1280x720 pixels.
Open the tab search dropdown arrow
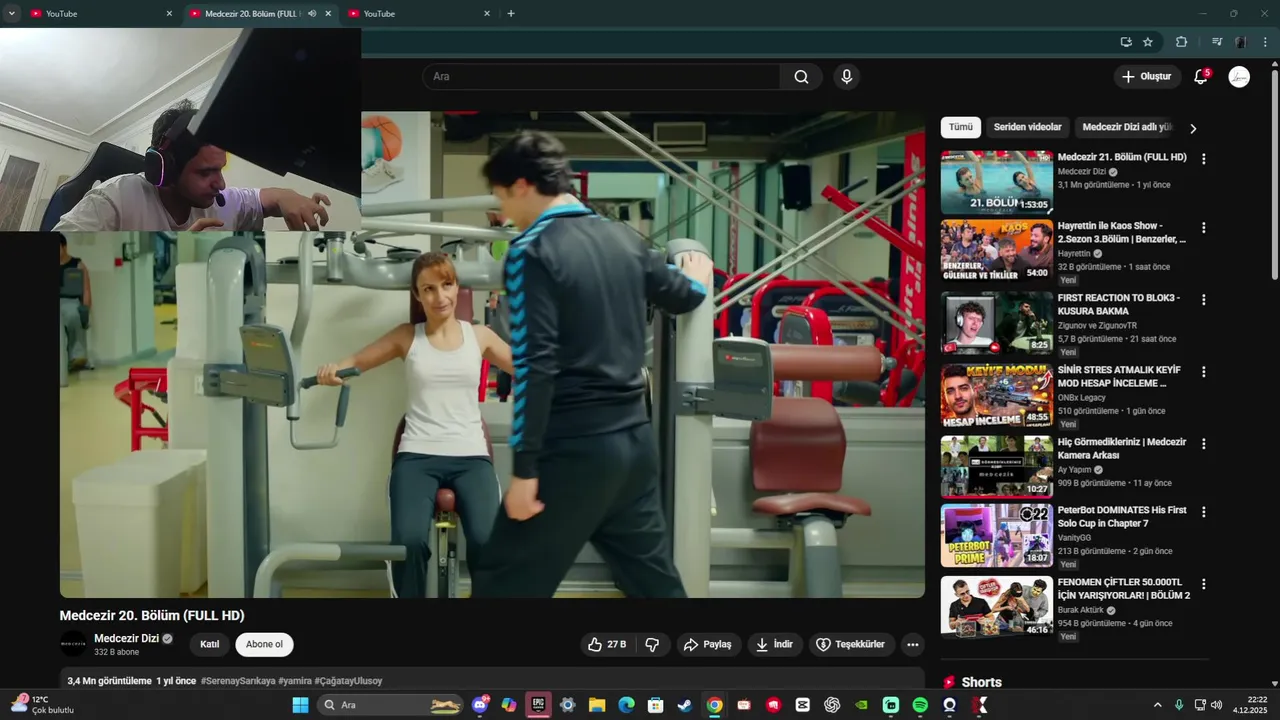12,13
